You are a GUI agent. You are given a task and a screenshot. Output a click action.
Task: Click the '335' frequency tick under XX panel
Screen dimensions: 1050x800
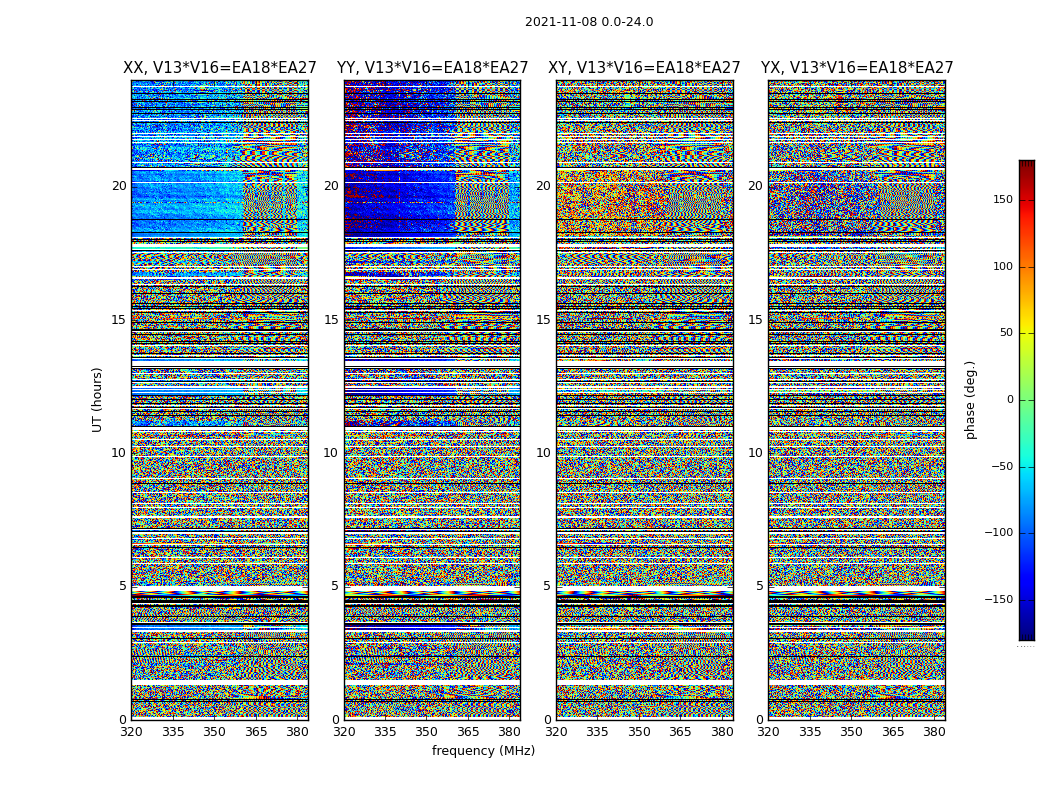tap(173, 732)
